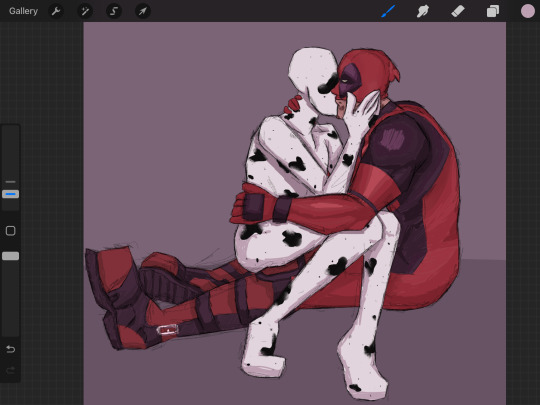Viewport: 540px width, 405px height.
Task: Select the Brush paint tool
Action: [388, 11]
